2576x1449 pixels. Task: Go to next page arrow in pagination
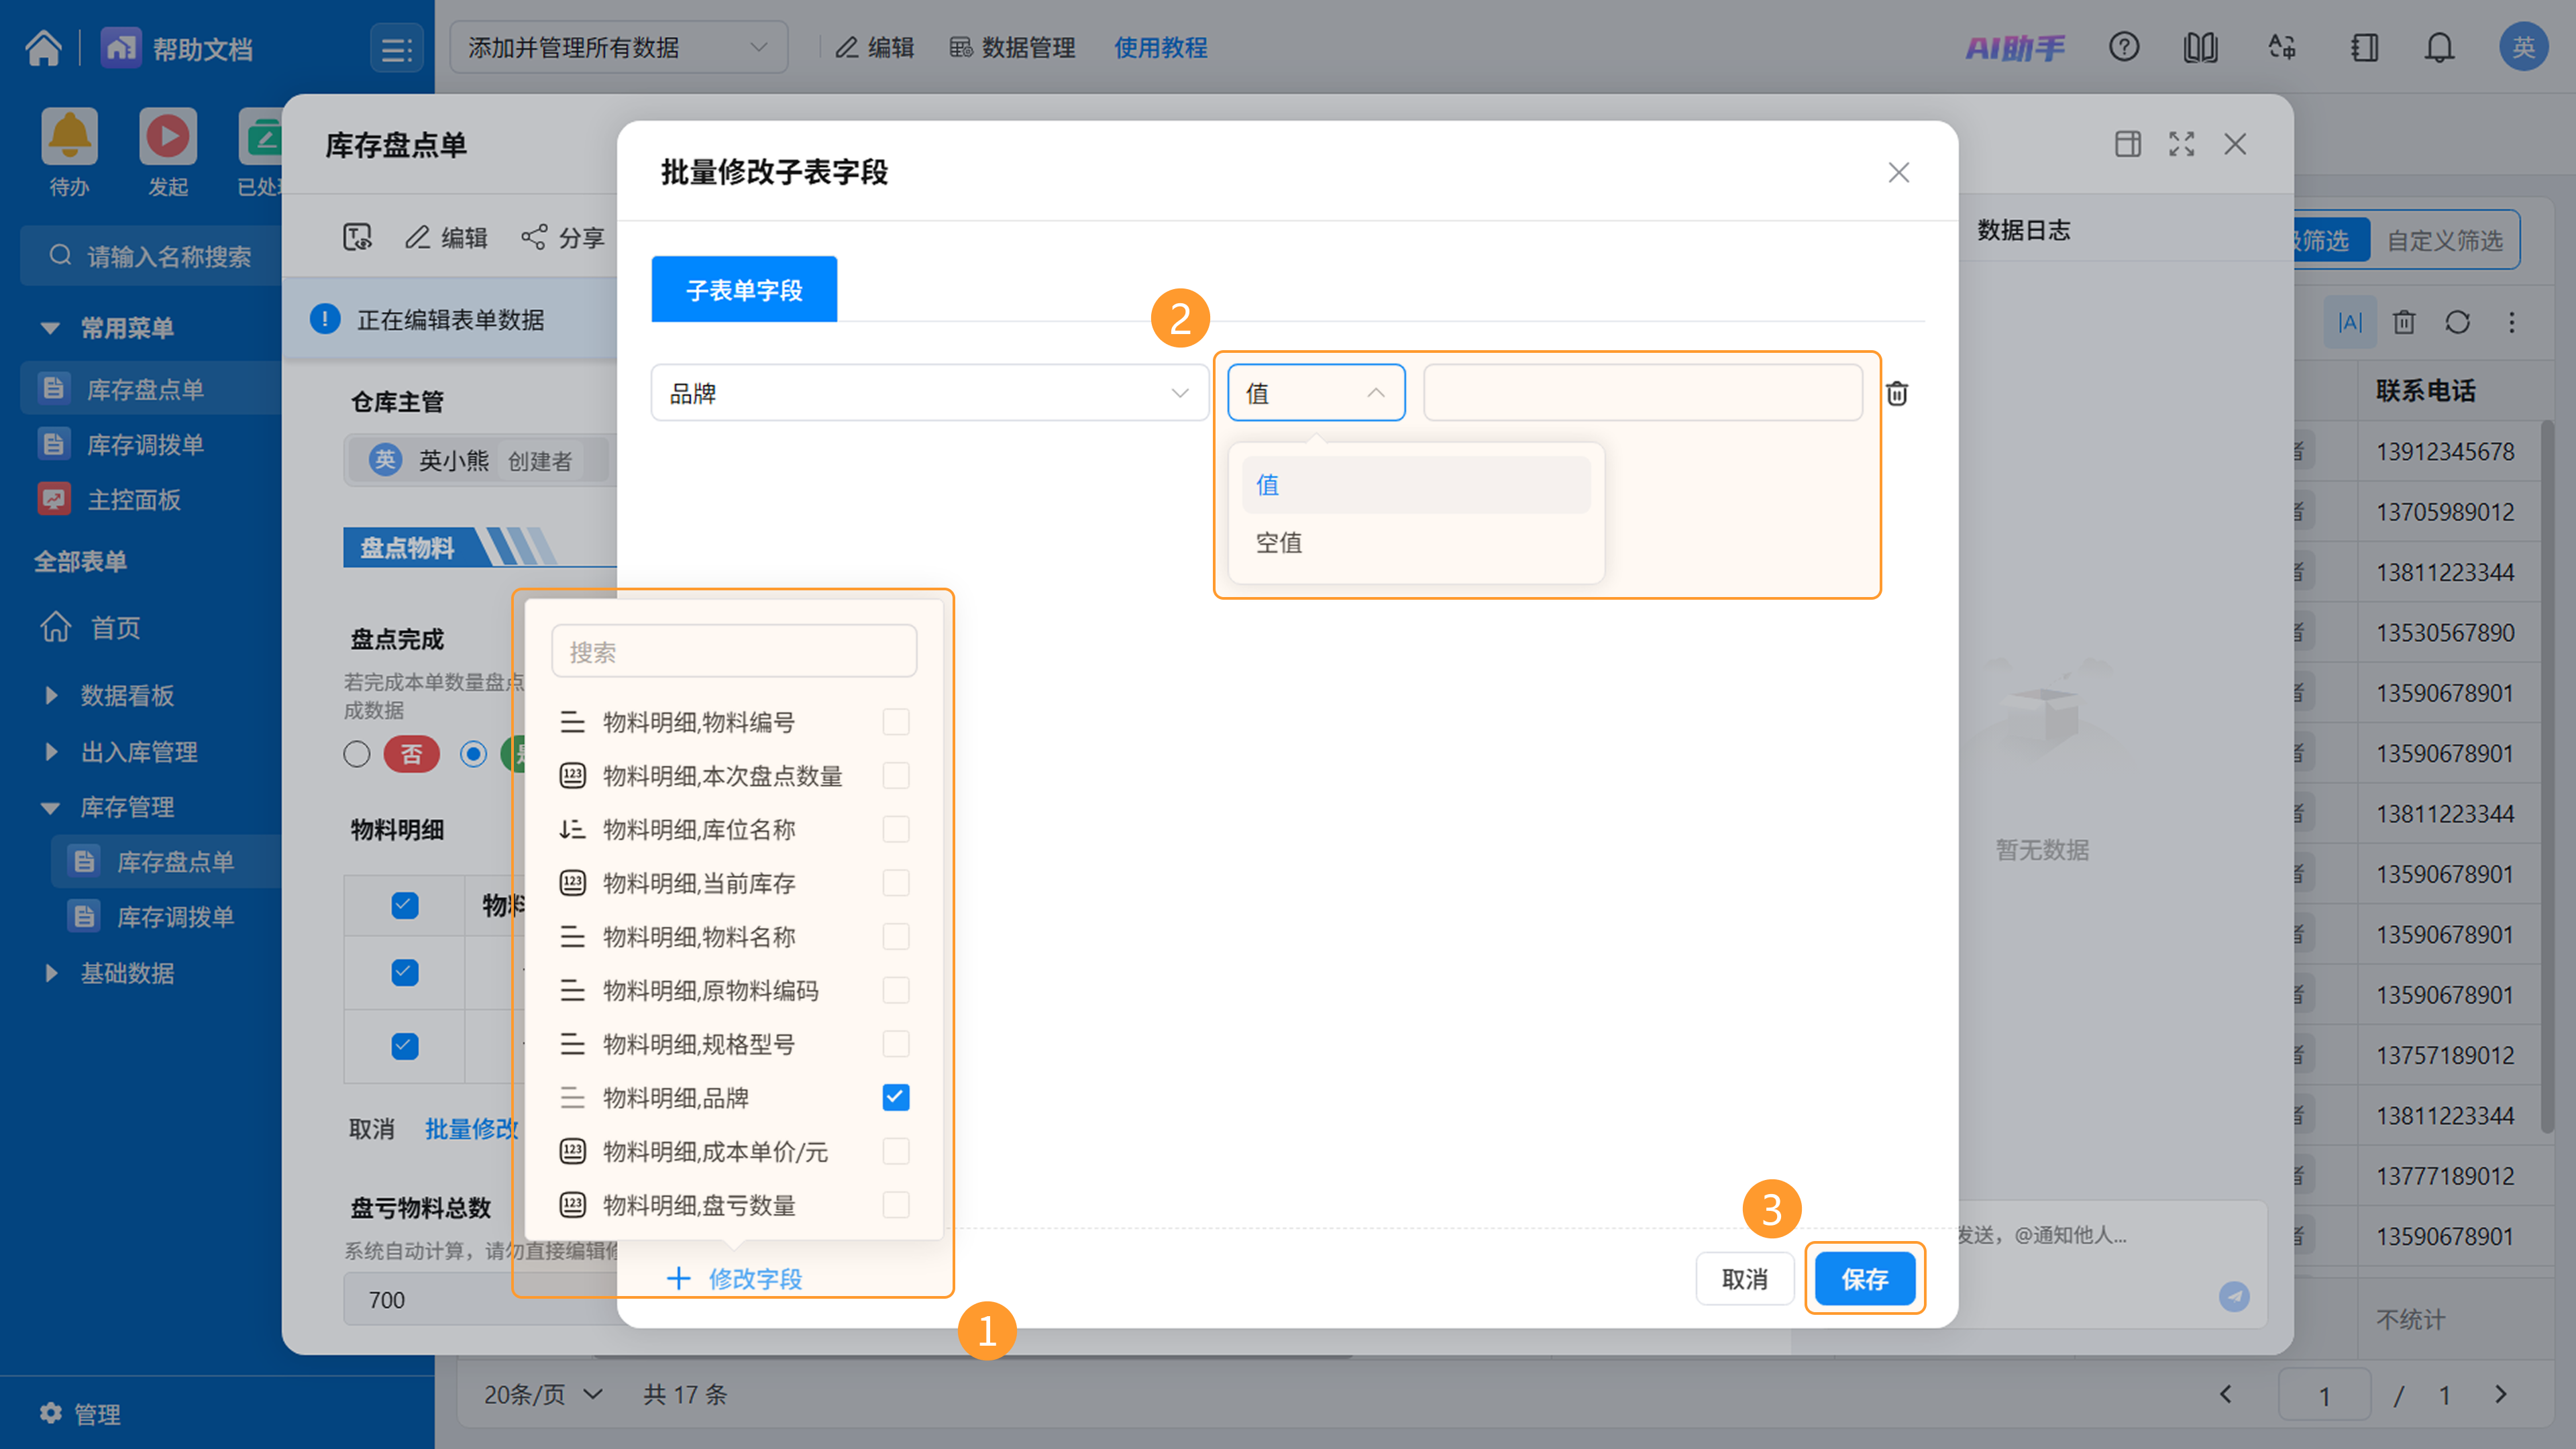click(2500, 1394)
